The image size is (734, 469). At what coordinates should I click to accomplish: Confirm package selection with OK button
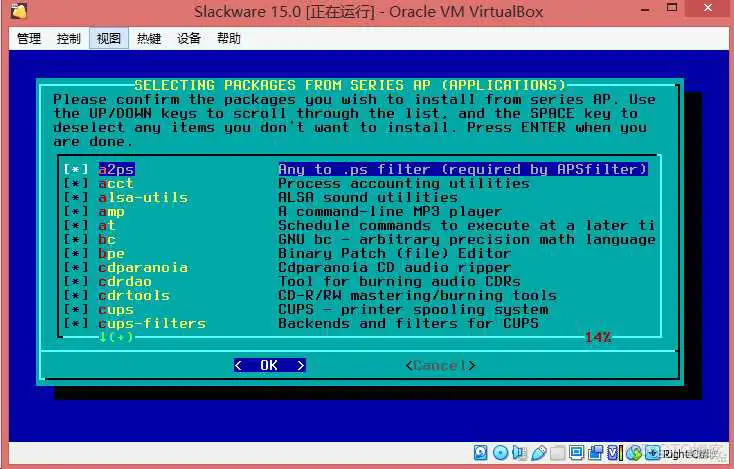269,365
